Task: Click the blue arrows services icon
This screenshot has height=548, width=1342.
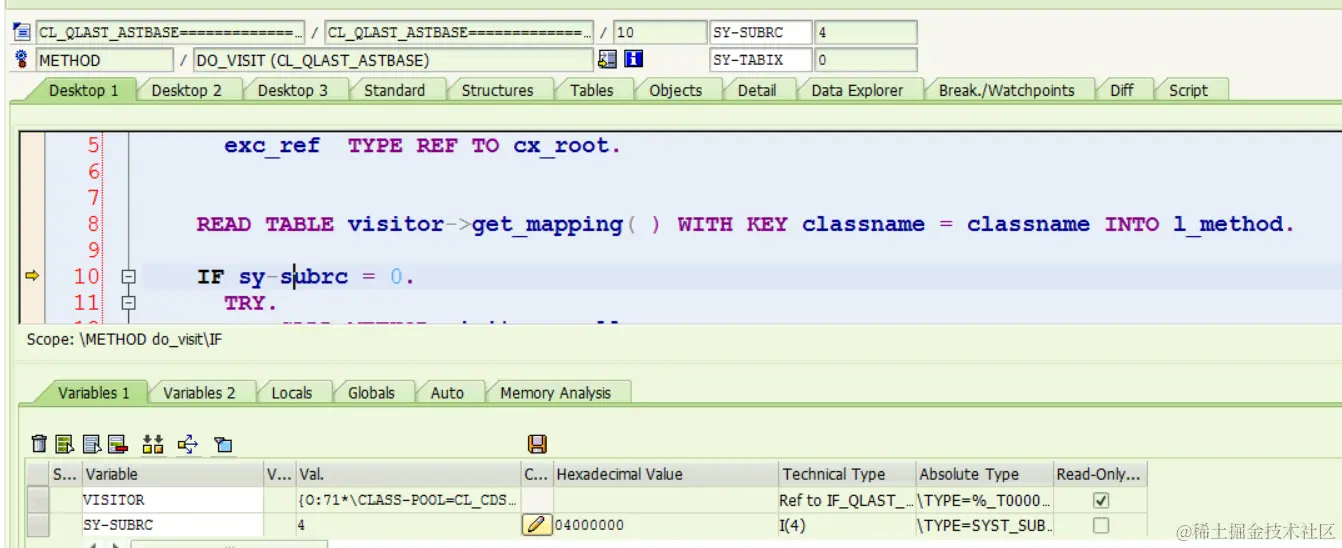Action: coord(188,444)
